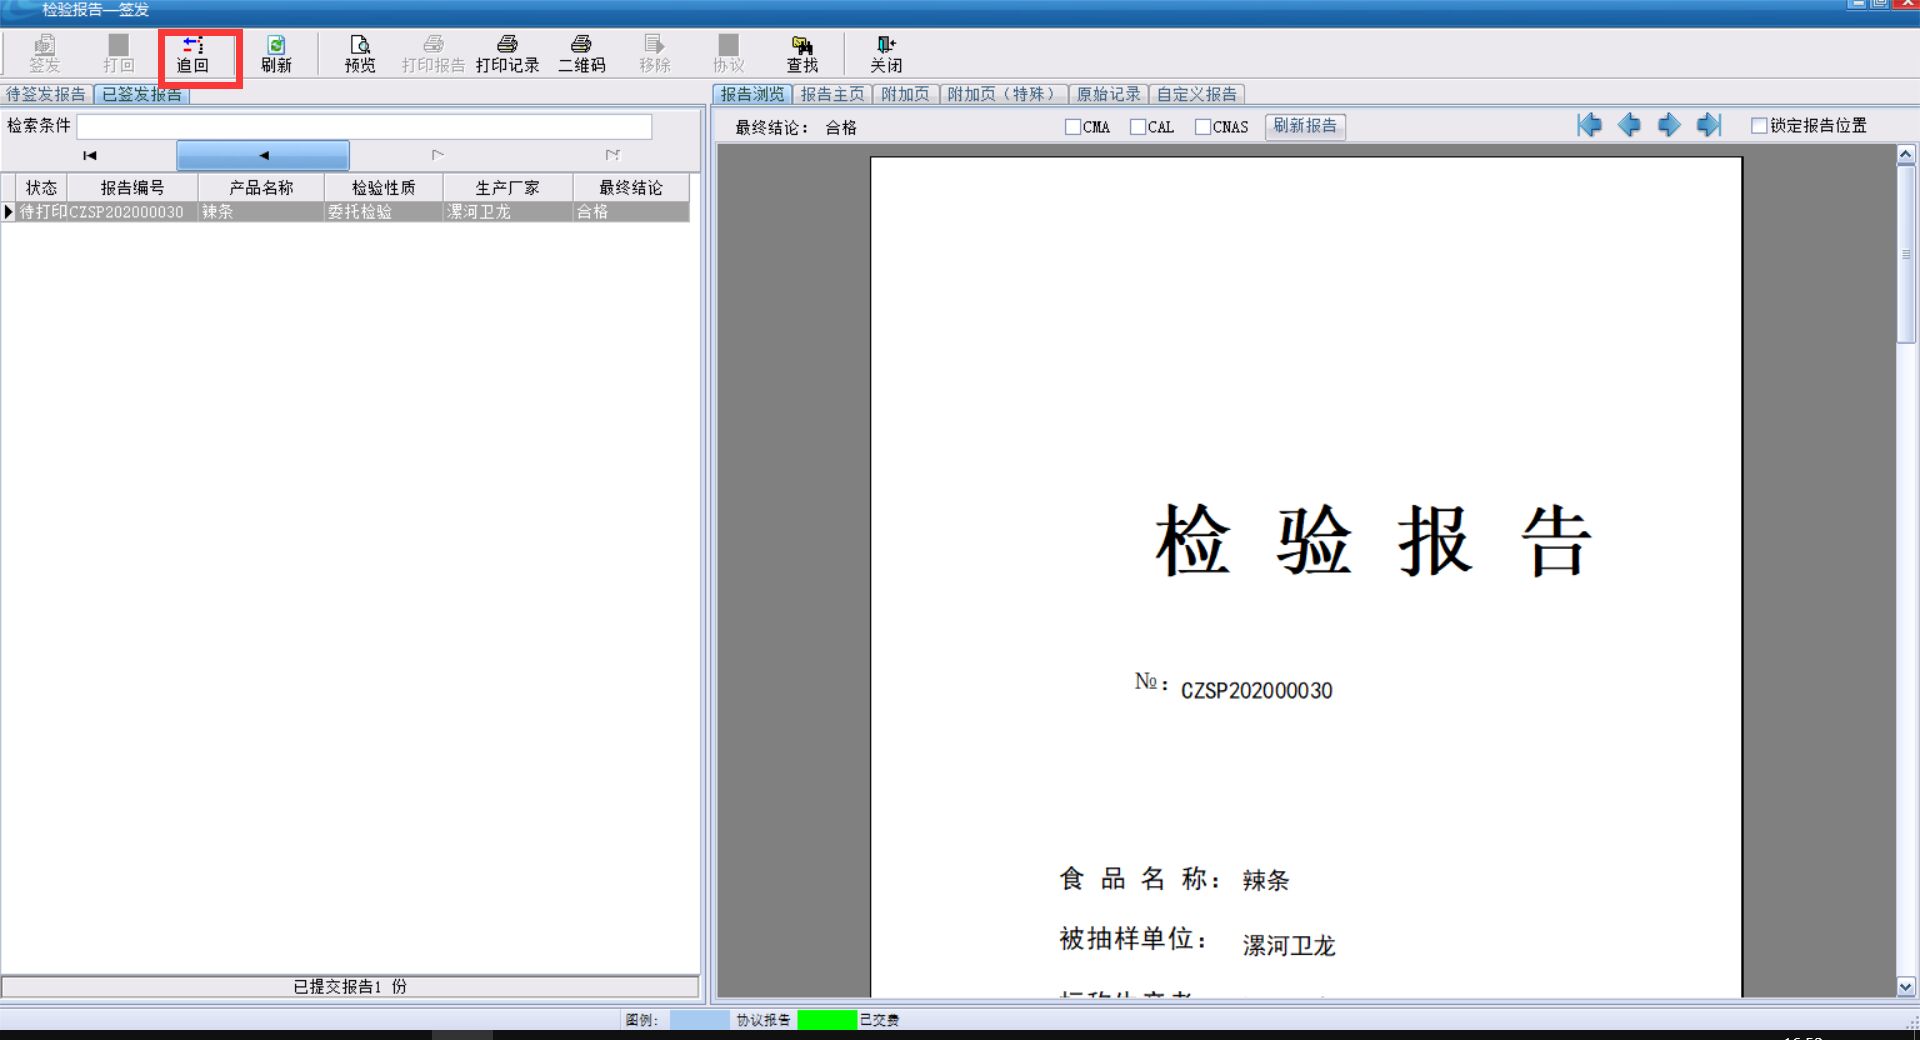1920x1040 pixels.
Task: Select the 原始记录 tab
Action: [x=1108, y=94]
